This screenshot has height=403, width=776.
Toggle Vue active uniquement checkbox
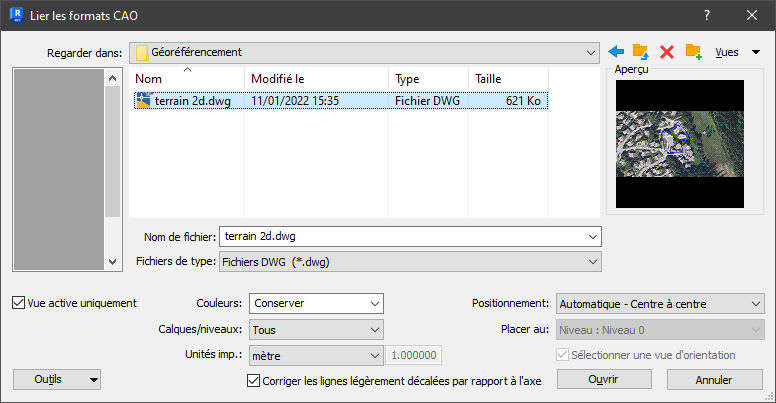pyautogui.click(x=20, y=303)
